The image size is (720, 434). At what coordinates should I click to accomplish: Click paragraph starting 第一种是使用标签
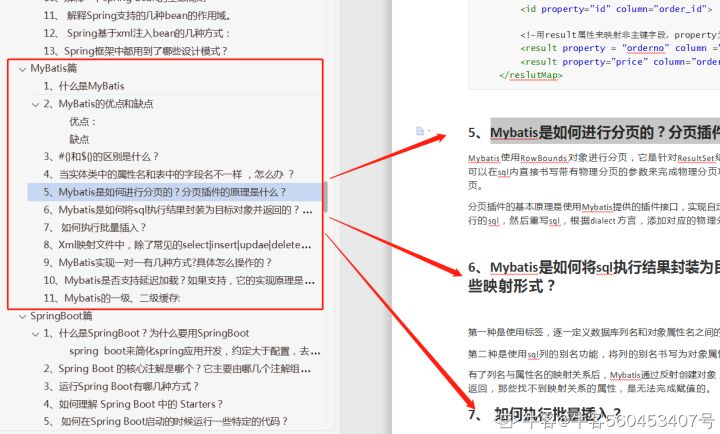tap(594, 332)
